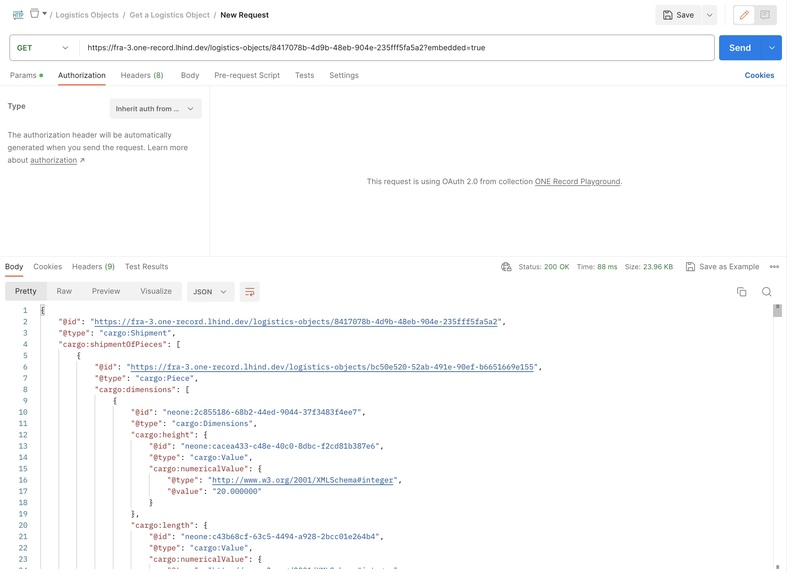Click the New Request title

[244, 15]
